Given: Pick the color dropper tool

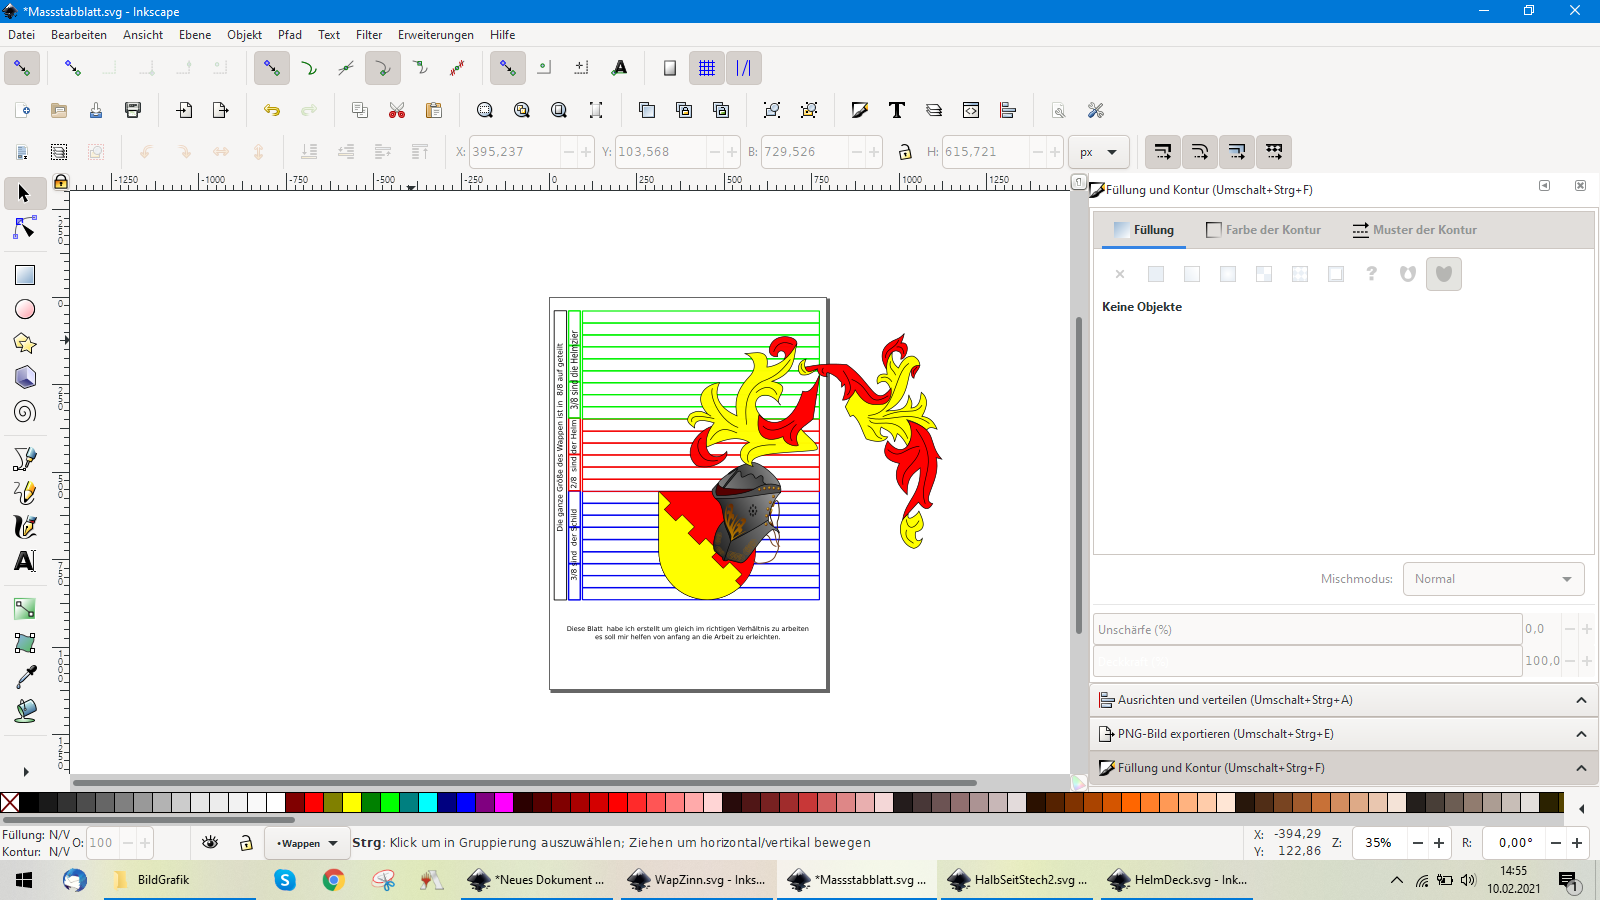Looking at the screenshot, I should pos(25,677).
